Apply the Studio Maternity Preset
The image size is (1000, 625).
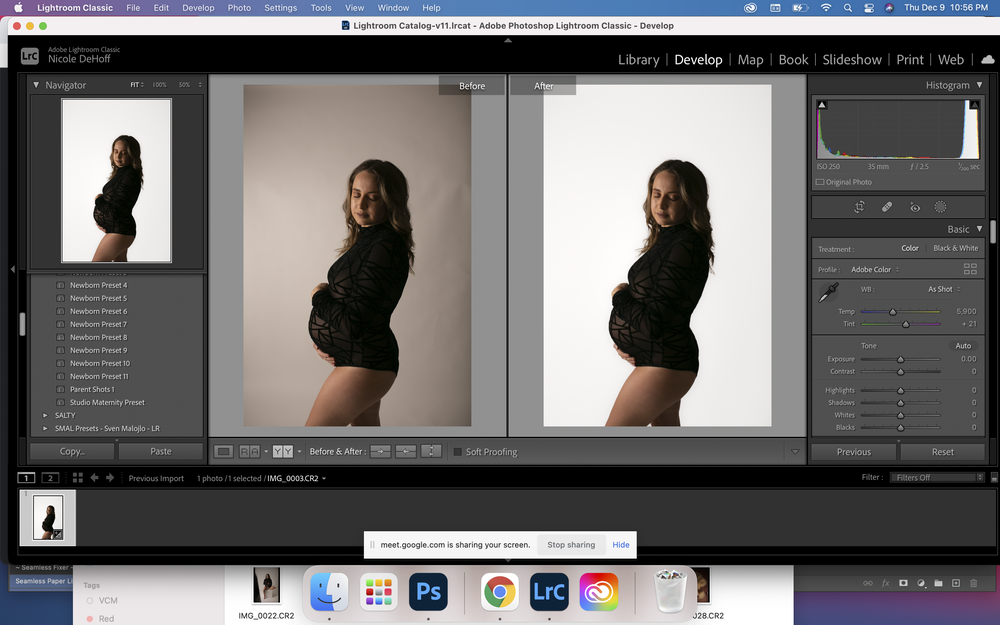[107, 402]
